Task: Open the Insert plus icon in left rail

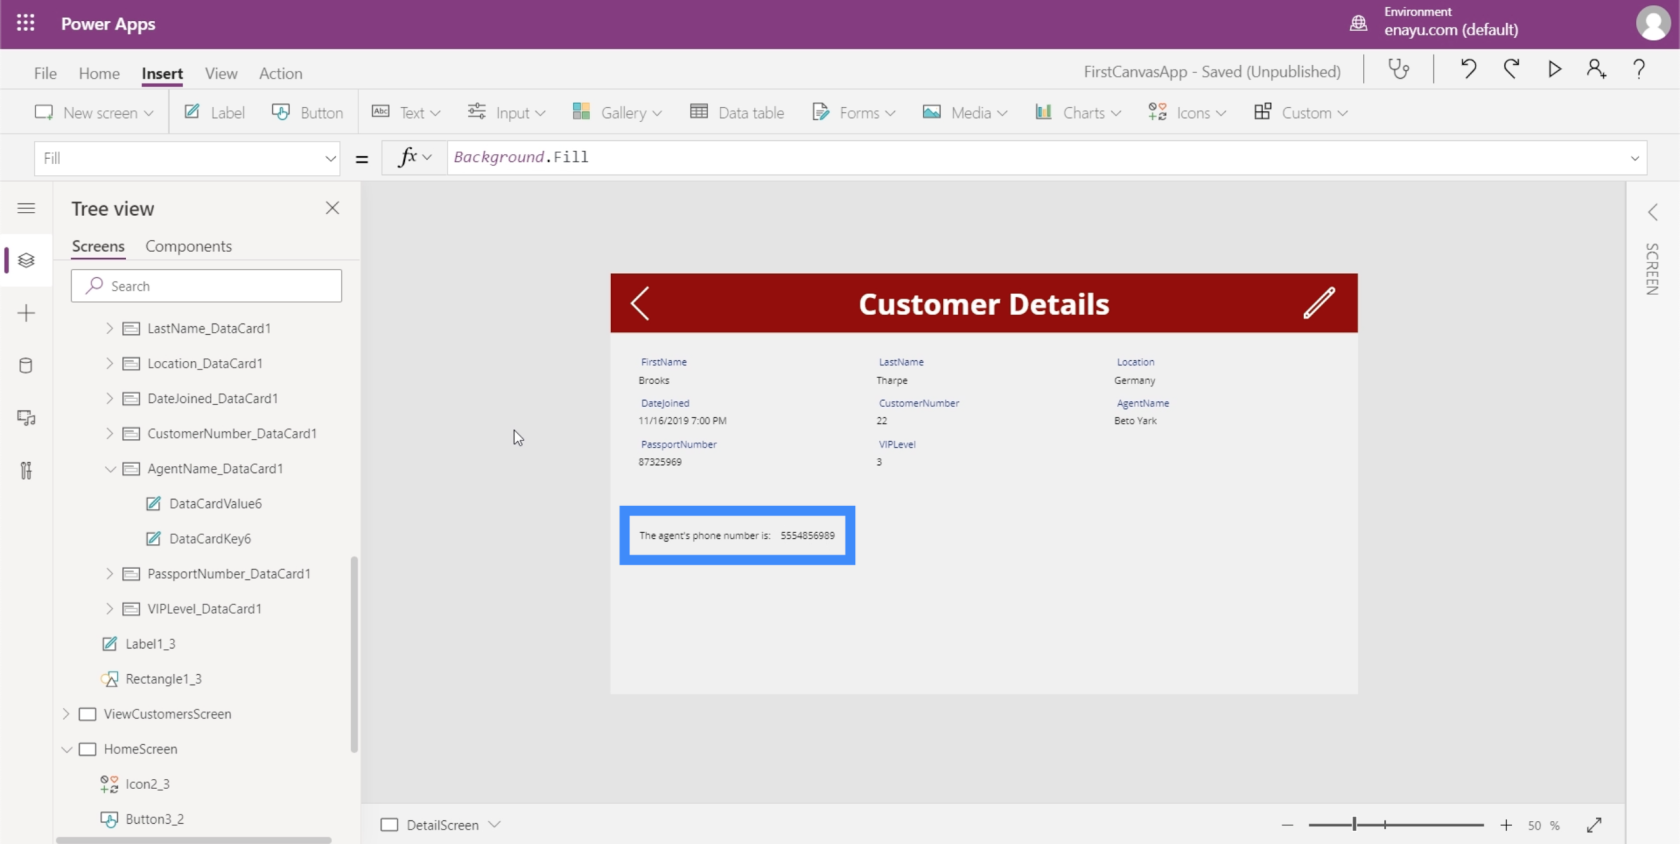Action: pos(26,313)
